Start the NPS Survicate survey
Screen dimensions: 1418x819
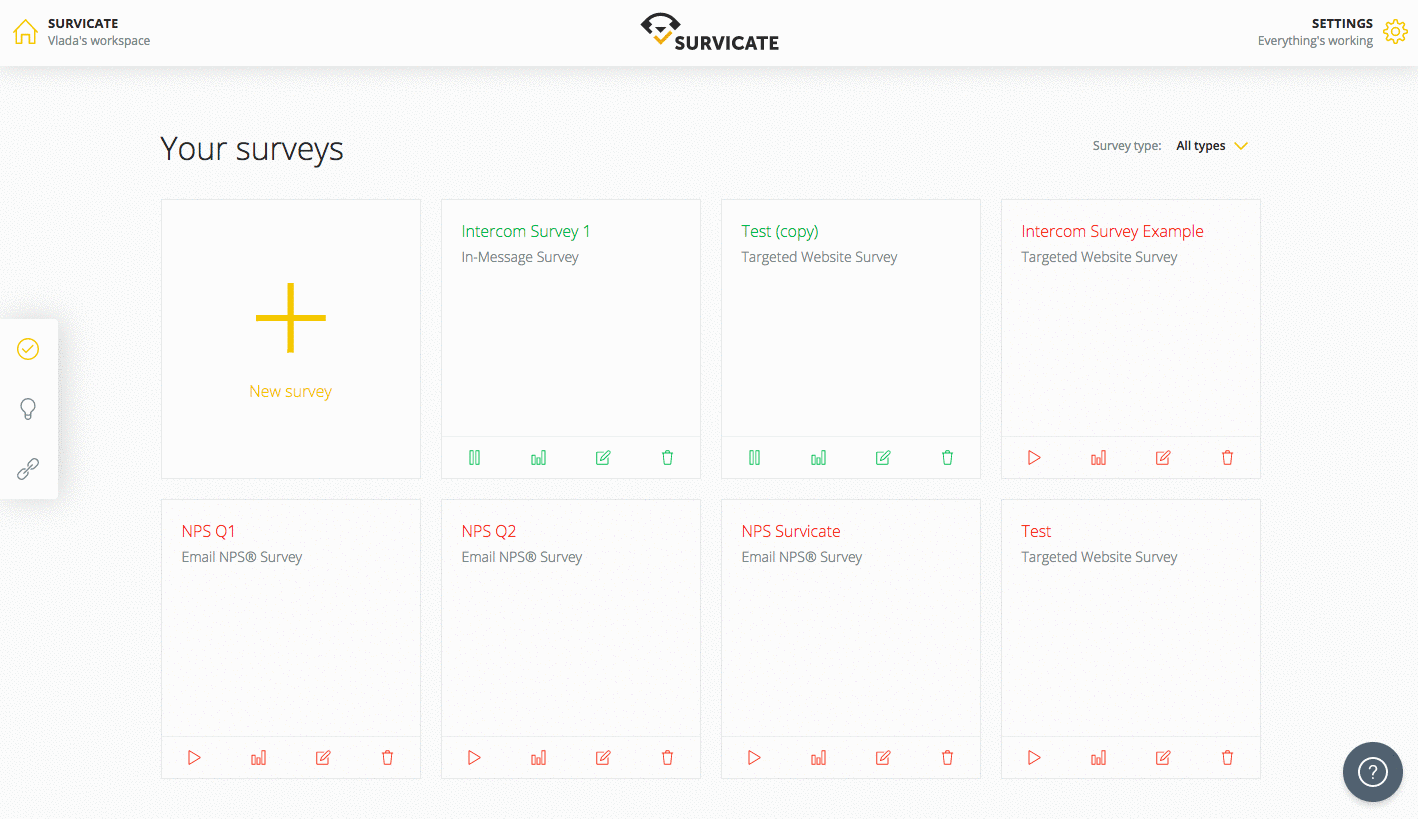point(755,758)
